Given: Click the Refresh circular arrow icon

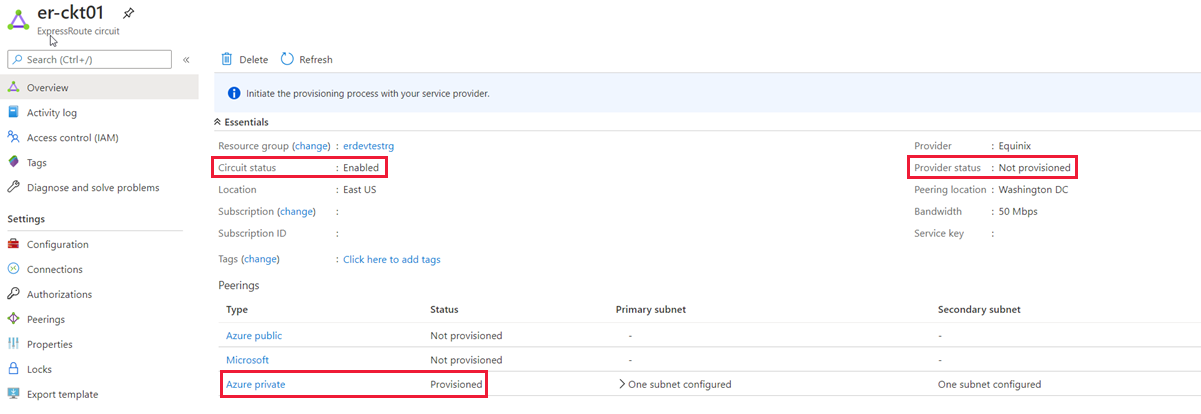Looking at the screenshot, I should point(288,60).
